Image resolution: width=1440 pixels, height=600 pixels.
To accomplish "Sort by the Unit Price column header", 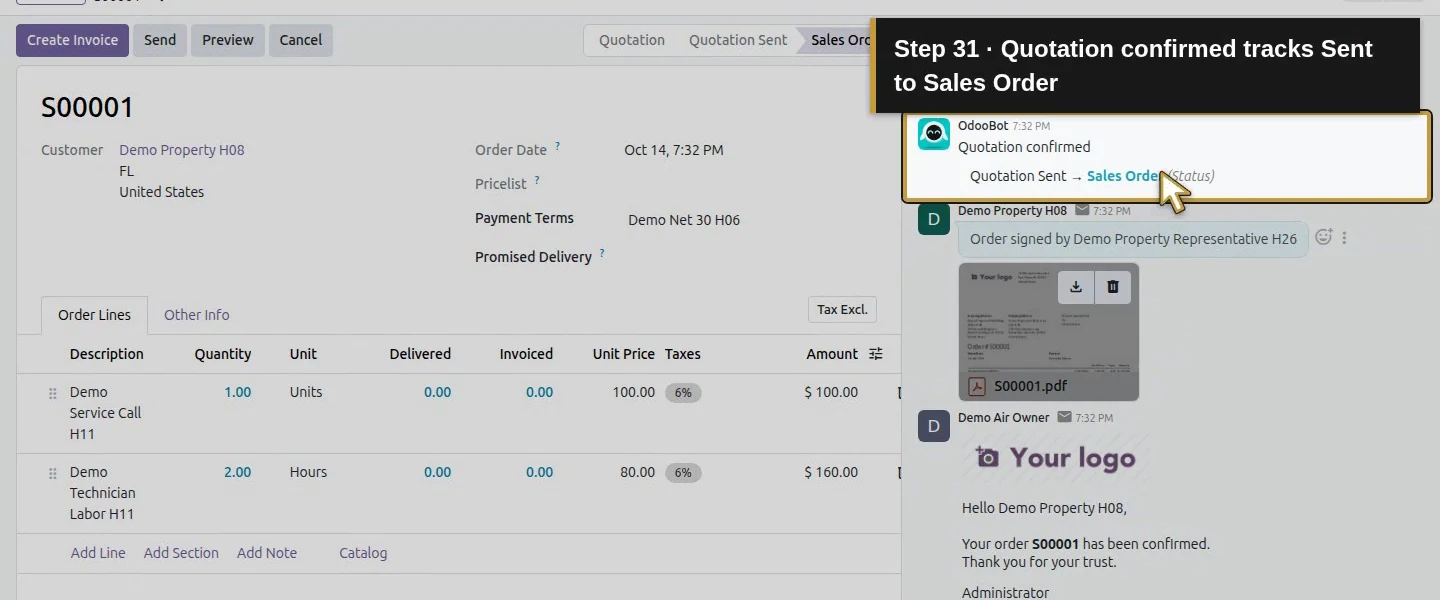I will click(624, 354).
